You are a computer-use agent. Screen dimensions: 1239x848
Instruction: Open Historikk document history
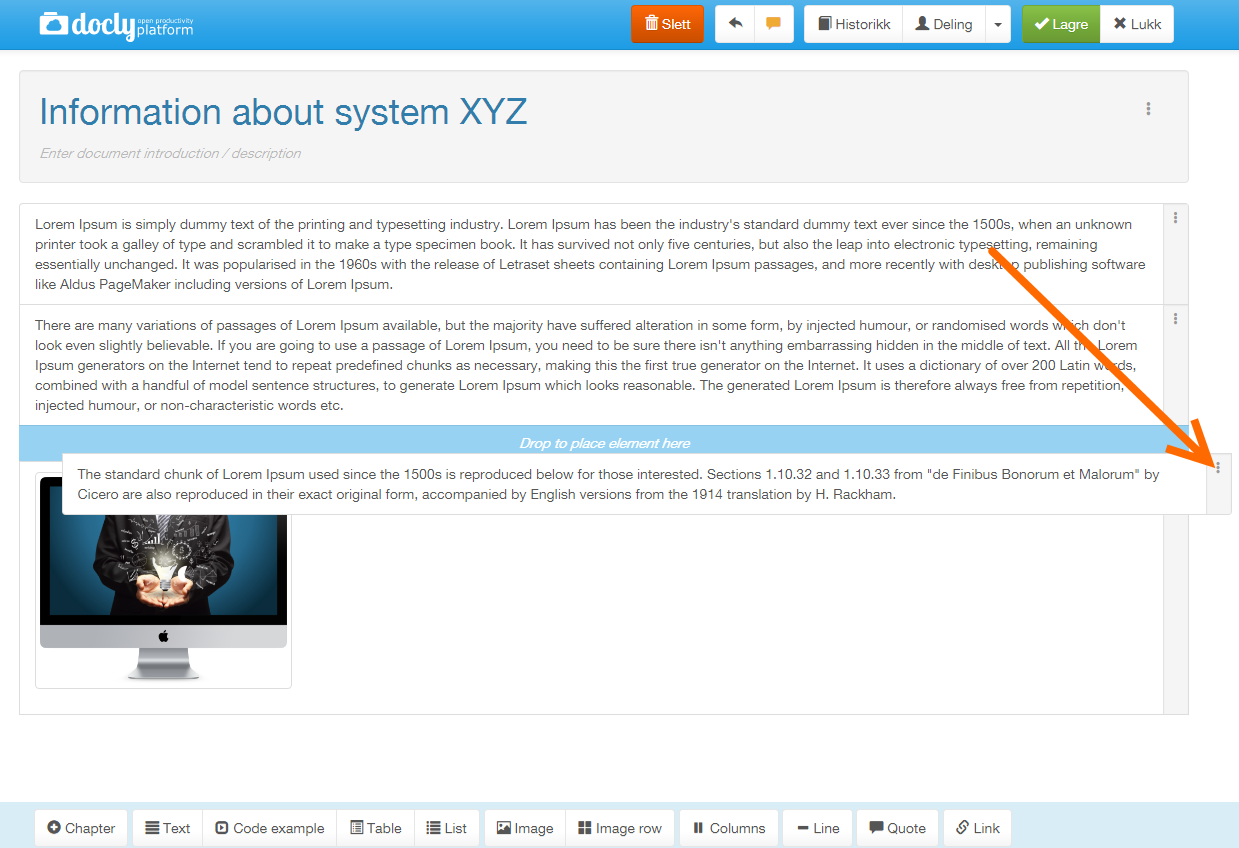click(x=853, y=24)
